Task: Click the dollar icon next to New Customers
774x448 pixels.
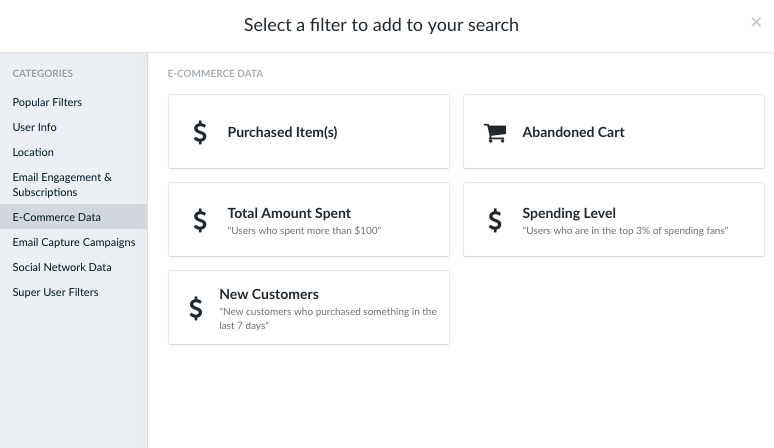Action: click(x=196, y=308)
